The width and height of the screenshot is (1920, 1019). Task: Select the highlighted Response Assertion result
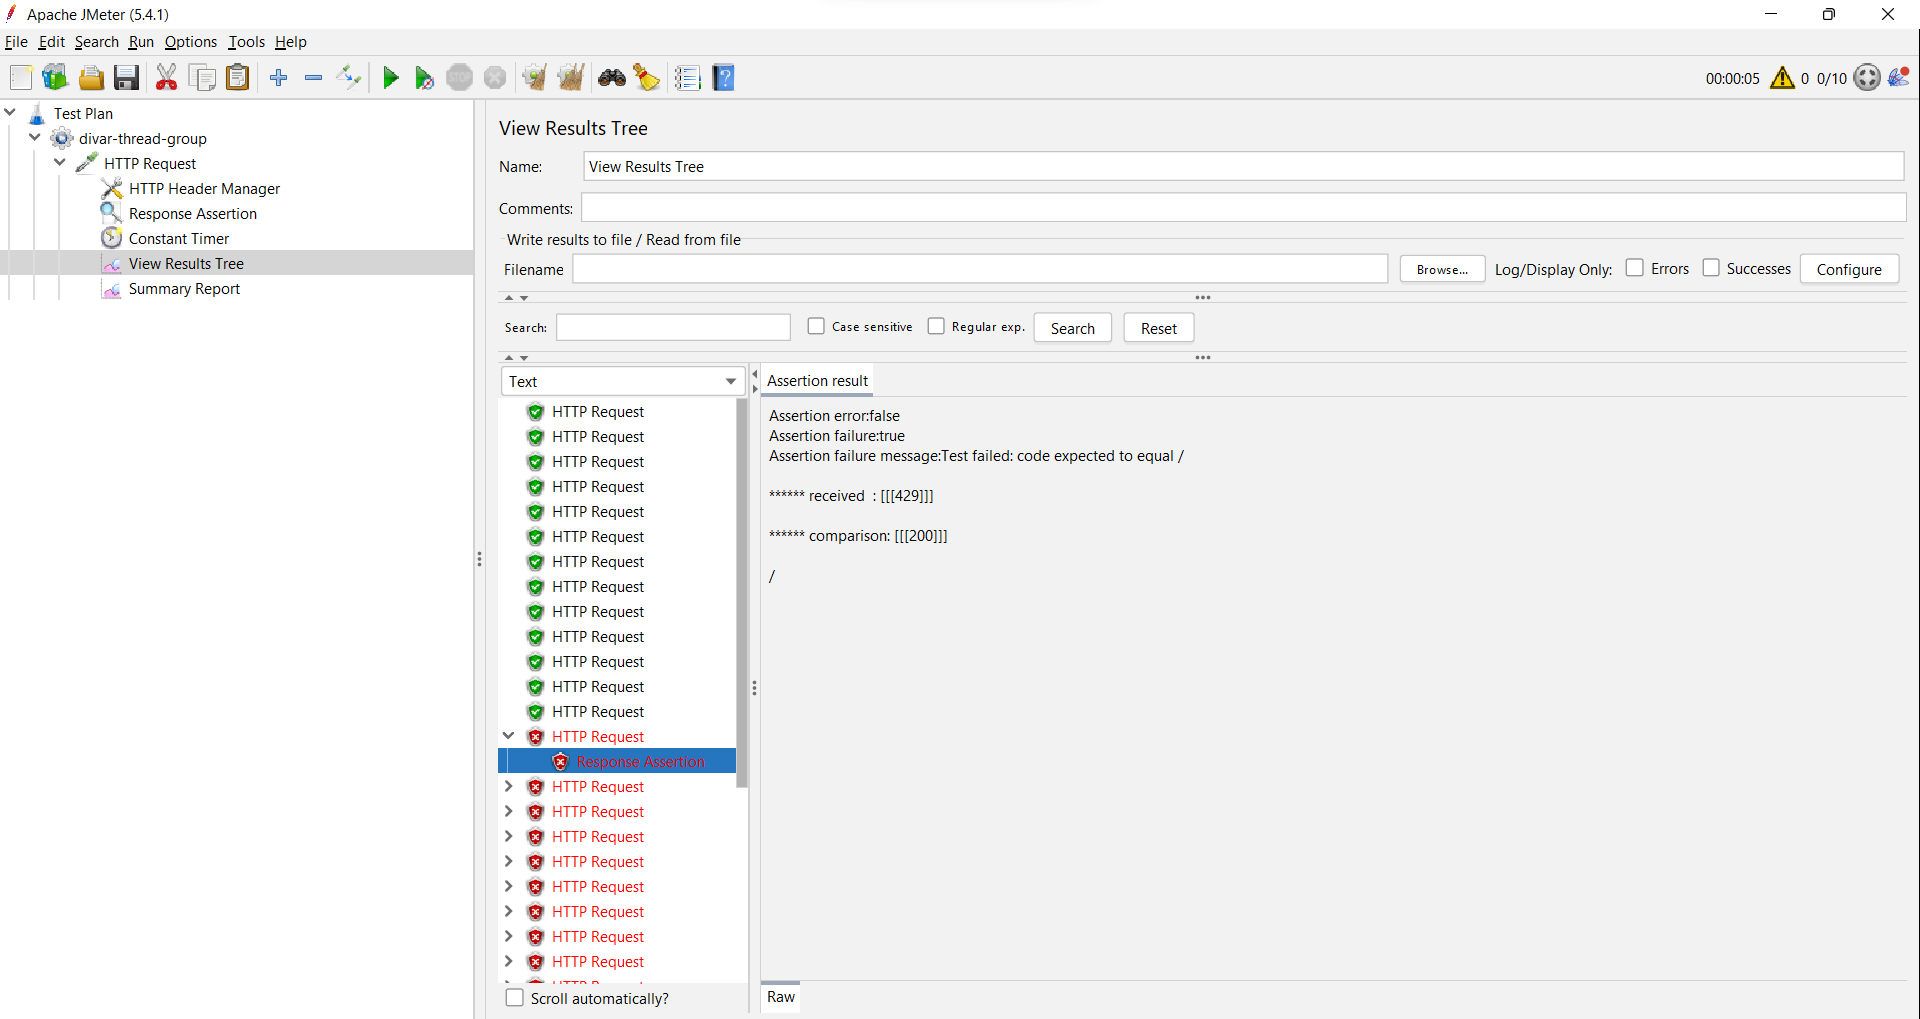tap(617, 761)
